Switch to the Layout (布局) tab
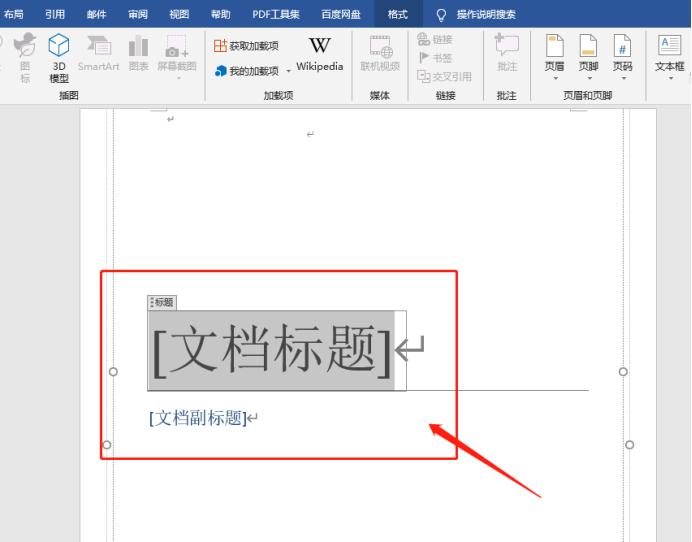The height and width of the screenshot is (542, 692). coord(13,15)
